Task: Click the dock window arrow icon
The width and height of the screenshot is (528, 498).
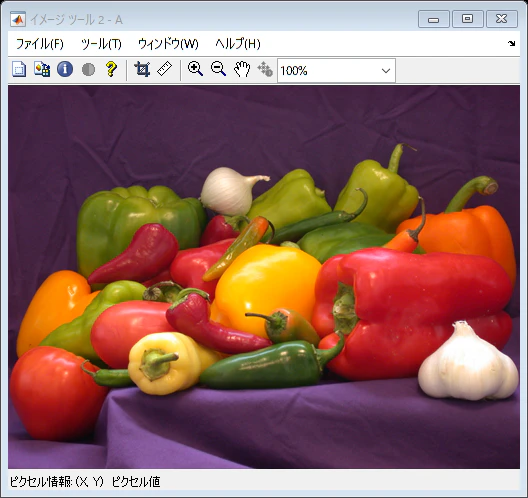Action: click(512, 43)
